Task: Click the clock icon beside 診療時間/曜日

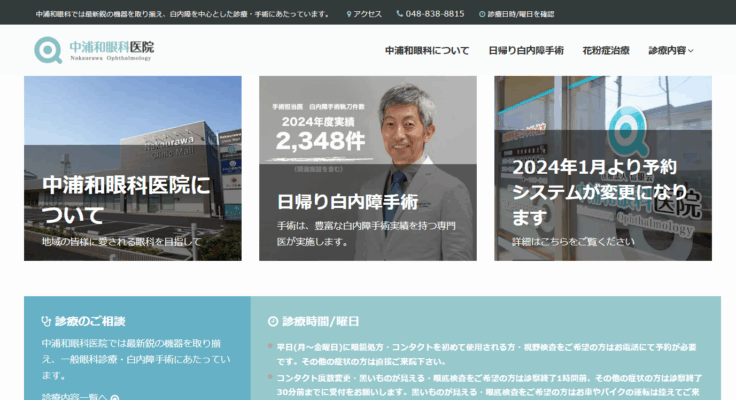Action: [273, 321]
